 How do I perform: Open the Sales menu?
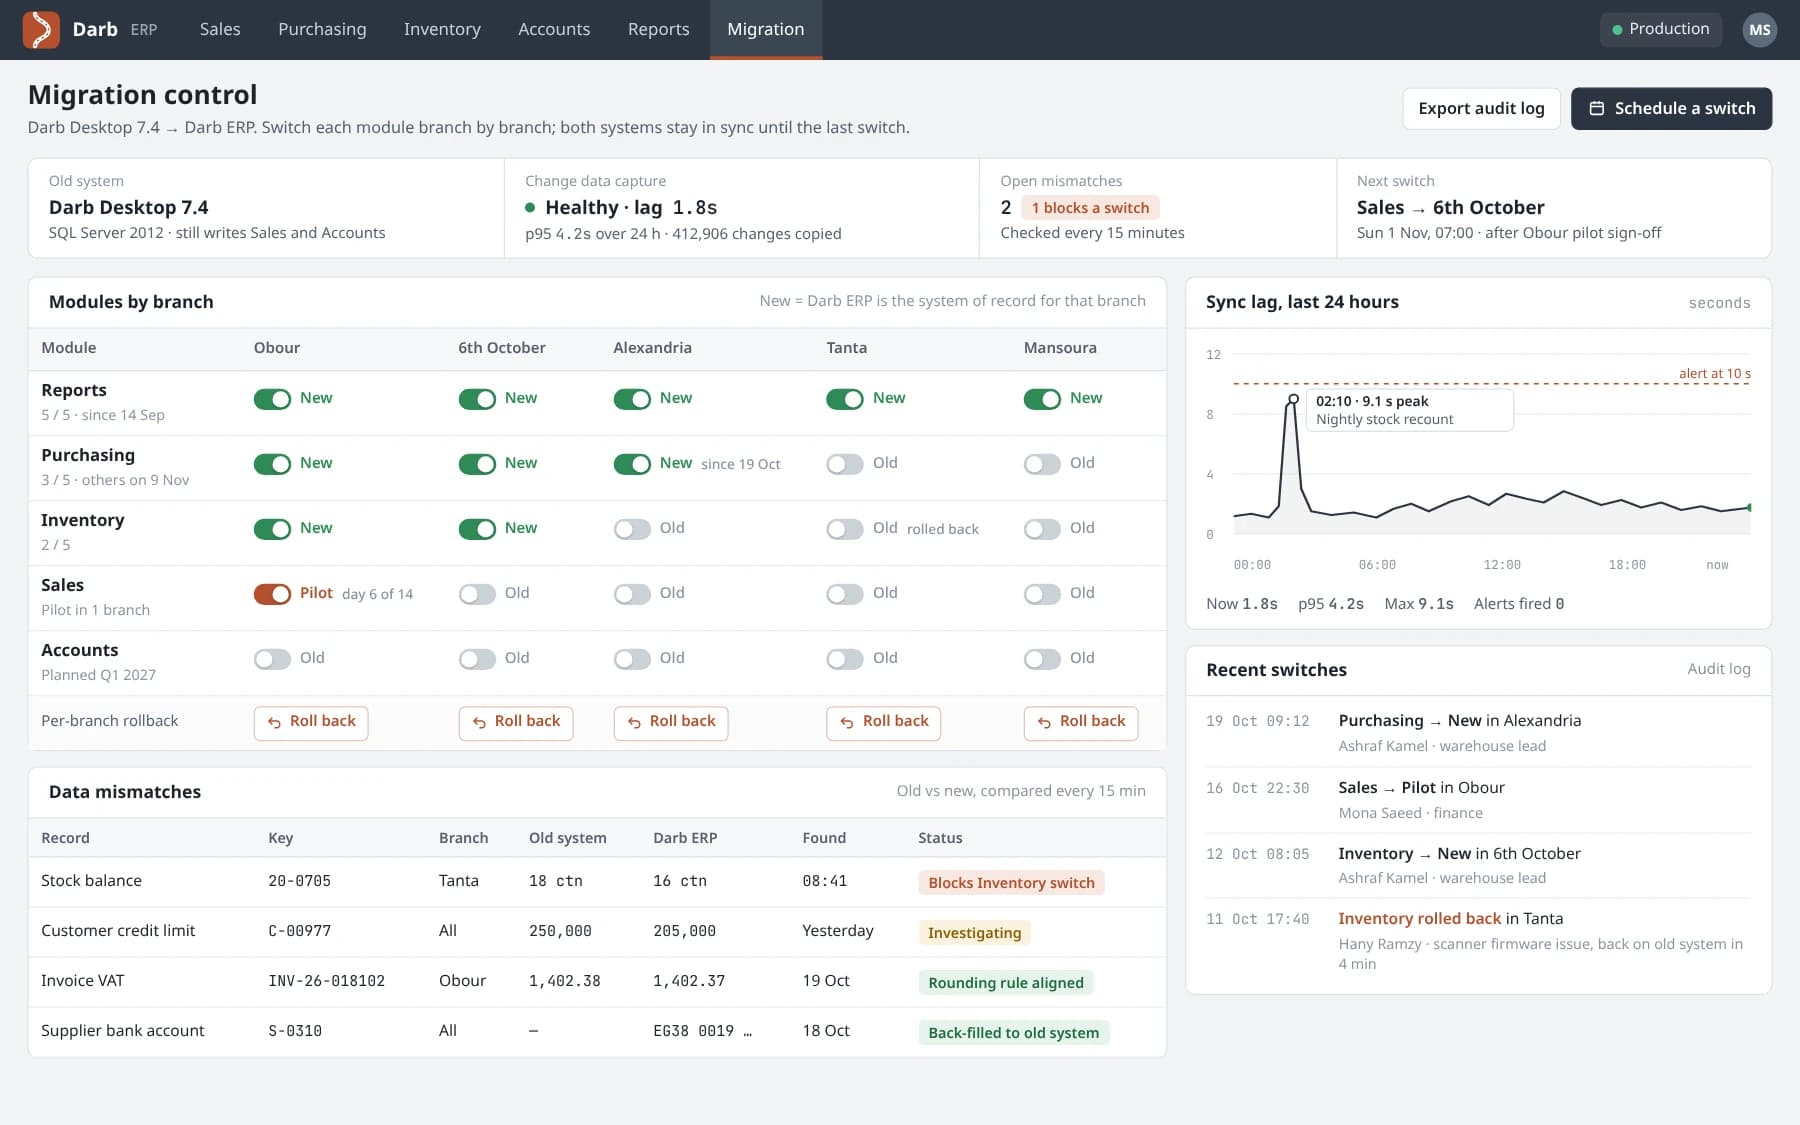point(220,30)
